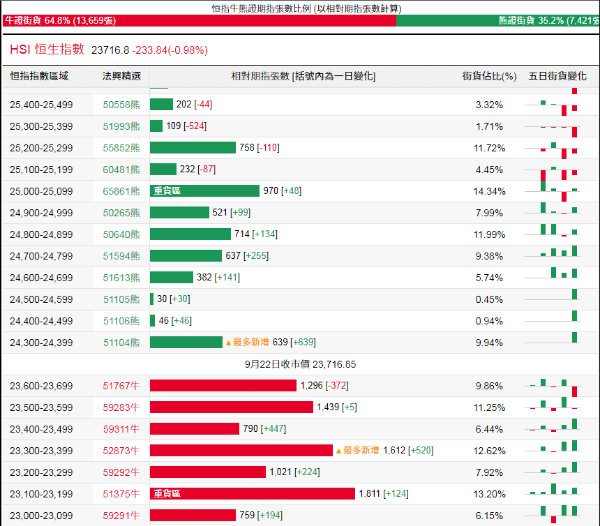This screenshot has width=600, height=526.
Task: Click the five-day chart for 23,600-23,699
Action: (553, 386)
